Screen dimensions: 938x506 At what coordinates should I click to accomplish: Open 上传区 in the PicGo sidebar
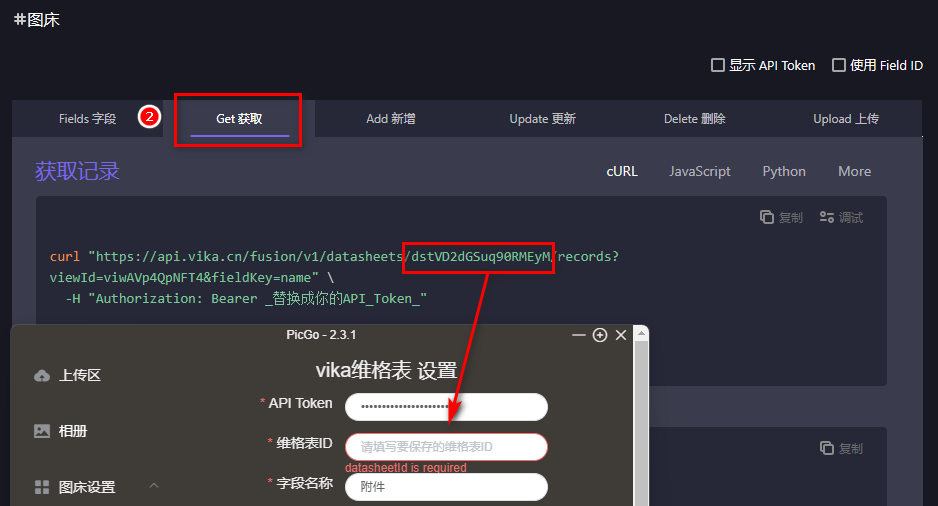point(80,375)
